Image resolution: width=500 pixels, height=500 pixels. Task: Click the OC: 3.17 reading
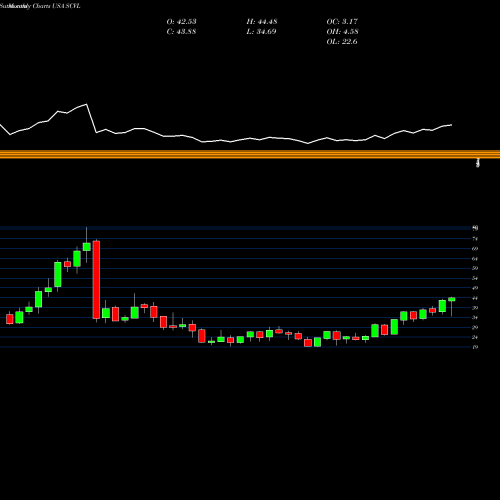342,22
